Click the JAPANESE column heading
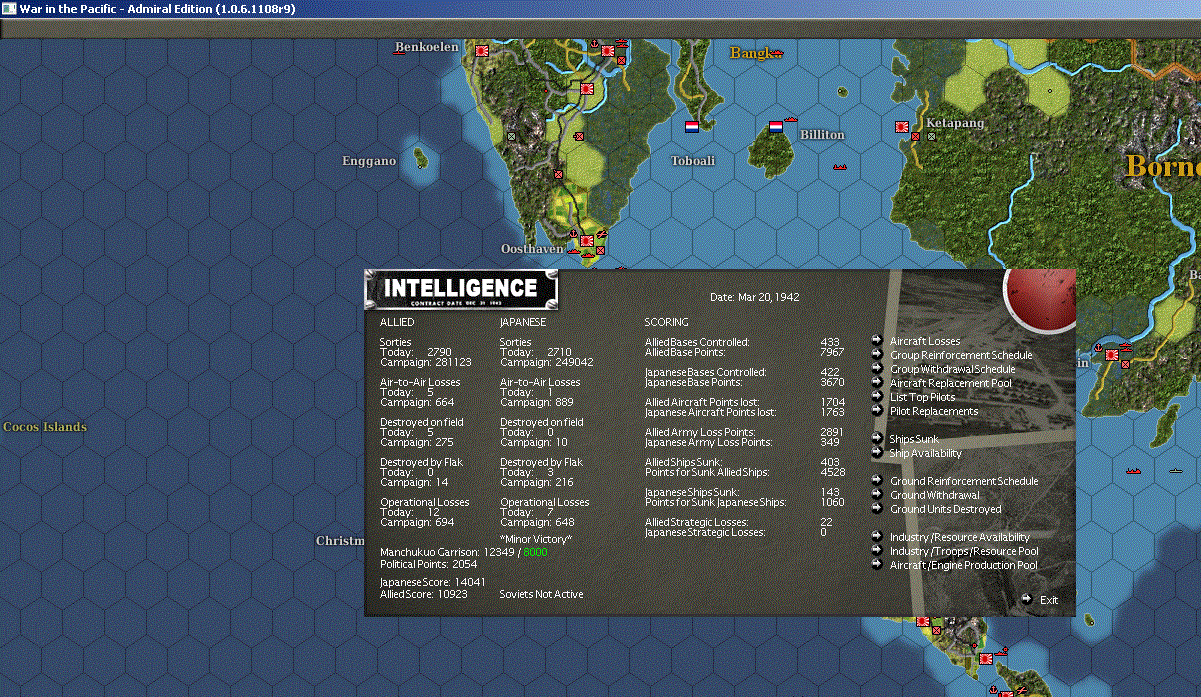This screenshot has width=1201, height=697. click(x=523, y=322)
